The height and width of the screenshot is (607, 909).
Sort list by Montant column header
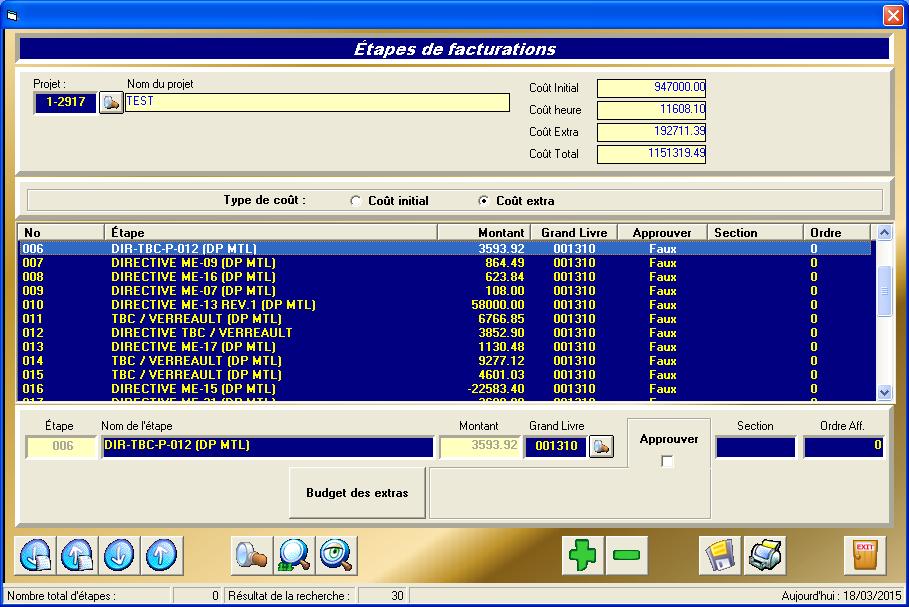[484, 233]
